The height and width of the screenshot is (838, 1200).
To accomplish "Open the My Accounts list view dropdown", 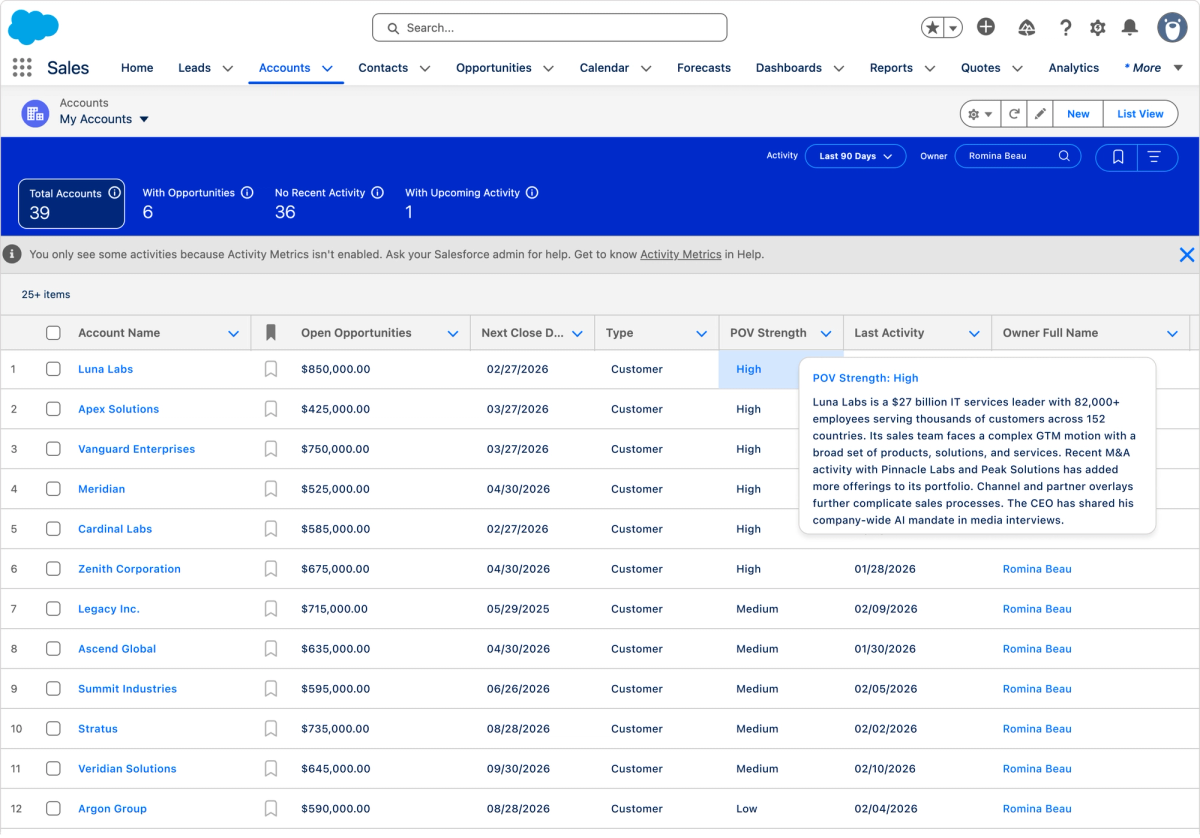I will 144,119.
